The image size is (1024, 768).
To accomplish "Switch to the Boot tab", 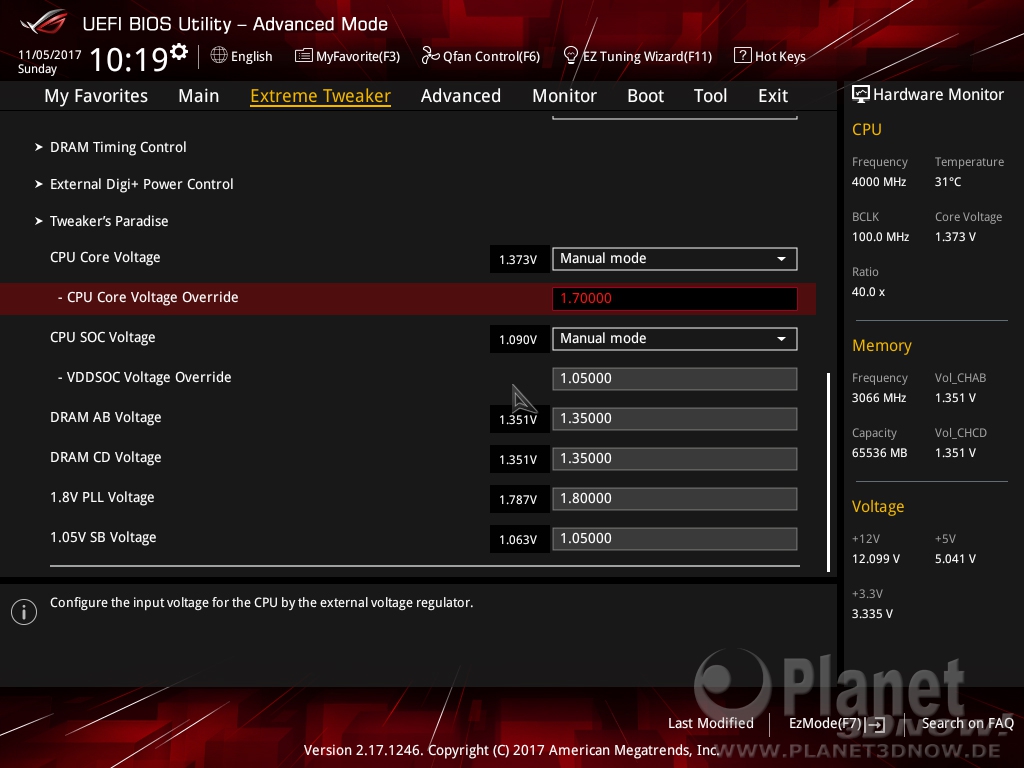I will 645,95.
